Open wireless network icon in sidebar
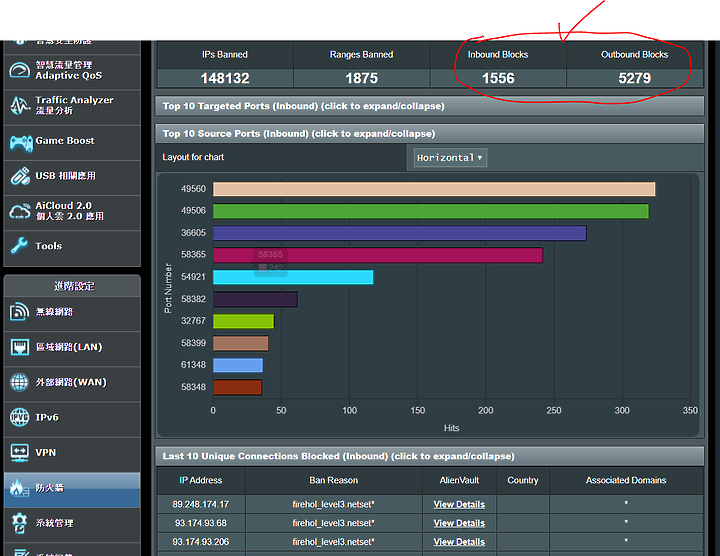720x556 pixels. click(19, 312)
